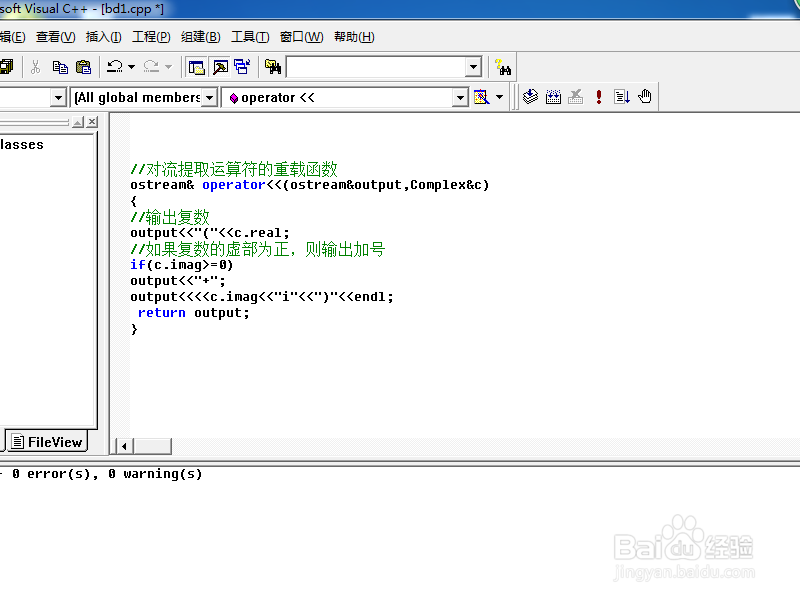800x600 pixels.
Task: Open the 编辑(E) menu
Action: point(12,37)
